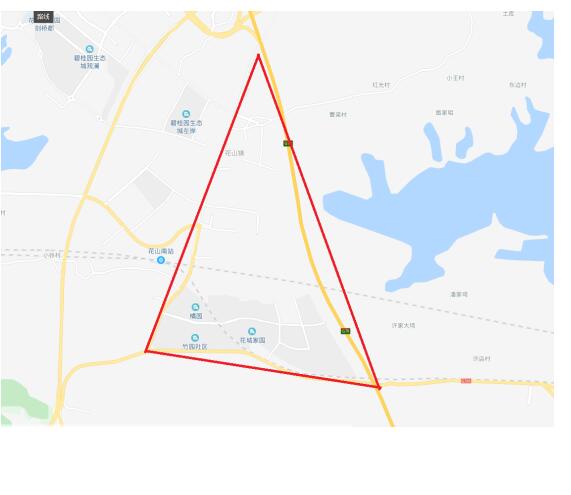Click the 花山镇 town label

pyautogui.click(x=234, y=153)
